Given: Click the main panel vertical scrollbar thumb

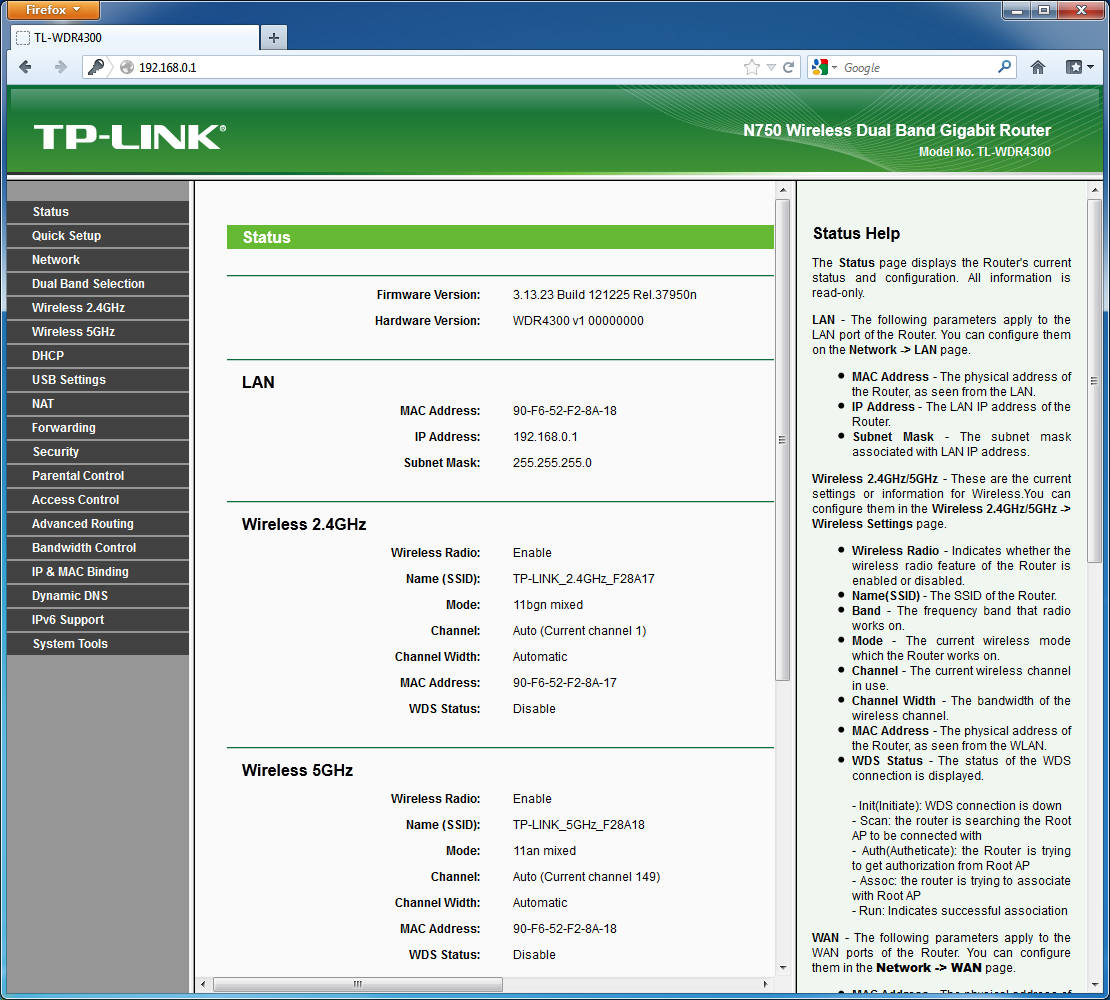Looking at the screenshot, I should click(x=782, y=439).
